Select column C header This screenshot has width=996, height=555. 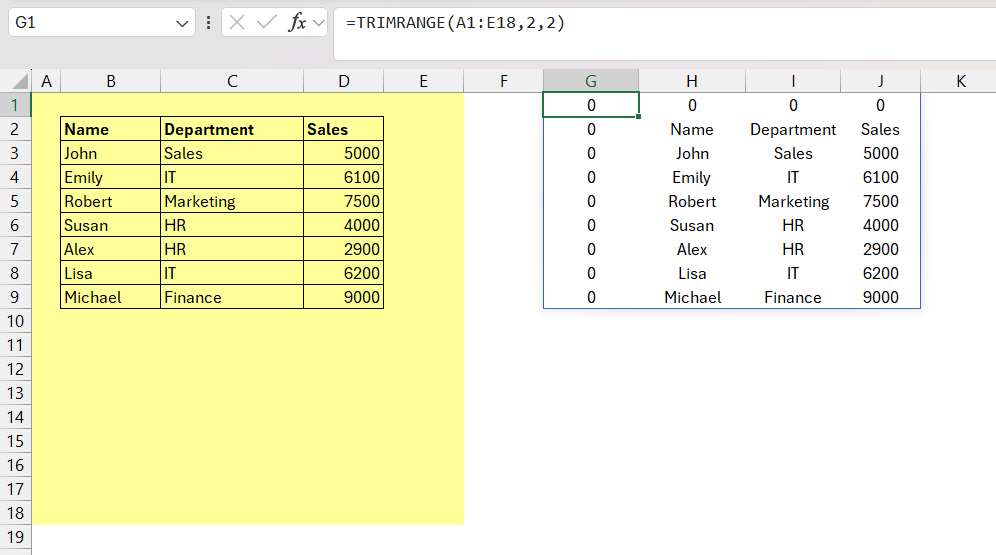(232, 81)
